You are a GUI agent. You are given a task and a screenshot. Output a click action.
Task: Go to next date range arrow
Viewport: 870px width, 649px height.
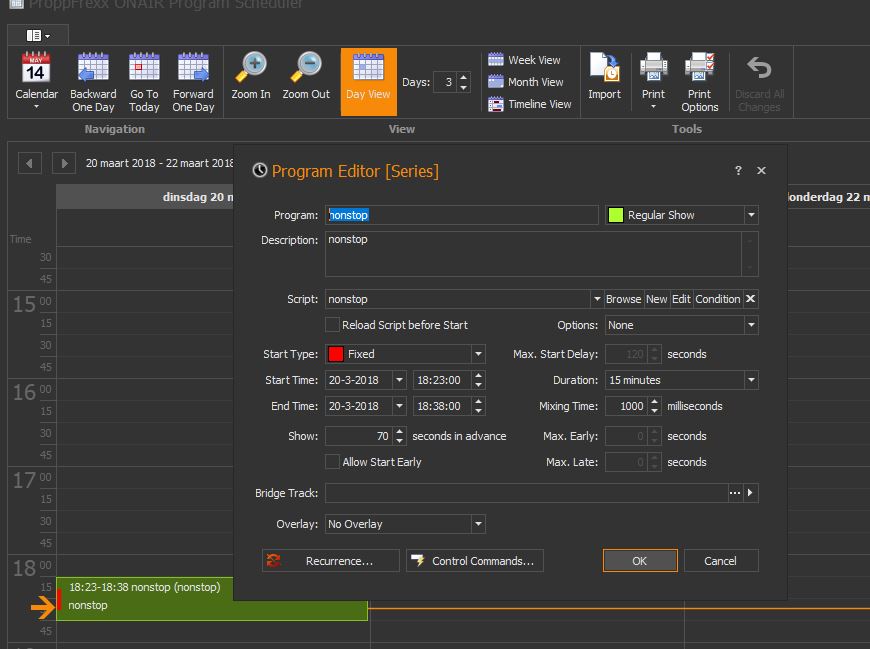point(64,163)
